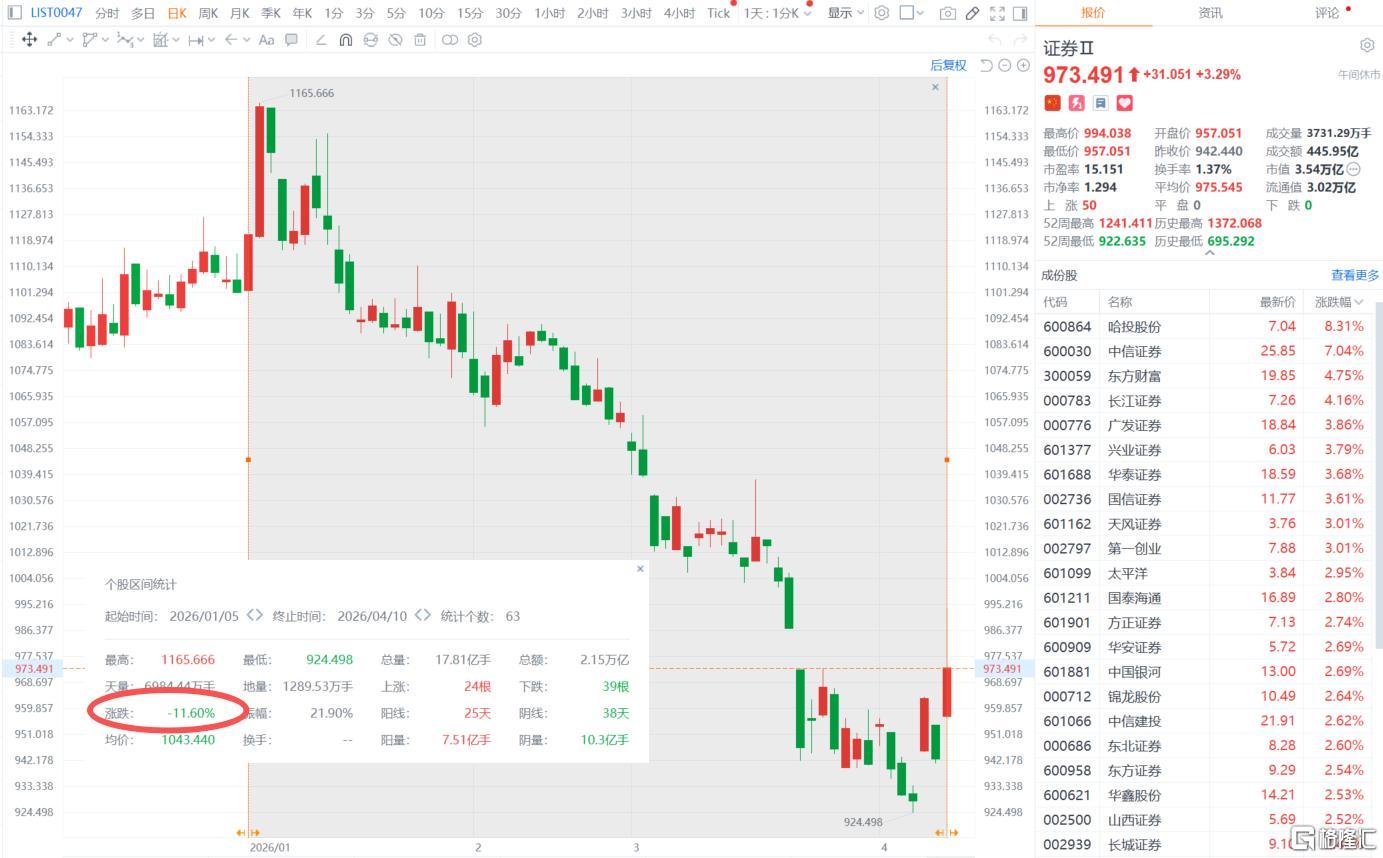Select the text annotation tool (Aa)
The height and width of the screenshot is (858, 1383).
[x=266, y=40]
